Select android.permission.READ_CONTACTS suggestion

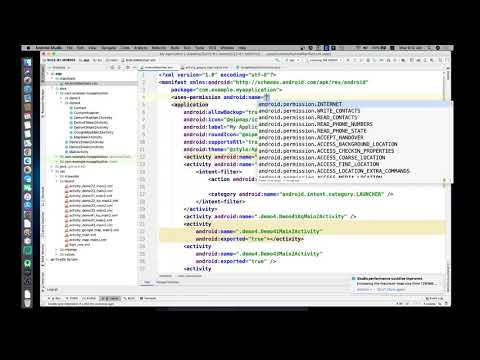coord(354,117)
